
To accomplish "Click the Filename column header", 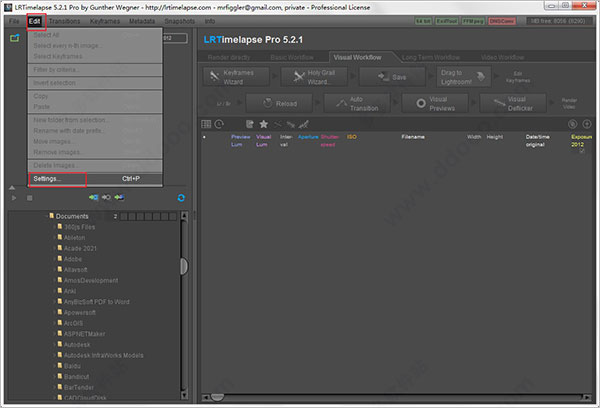I will point(413,137).
